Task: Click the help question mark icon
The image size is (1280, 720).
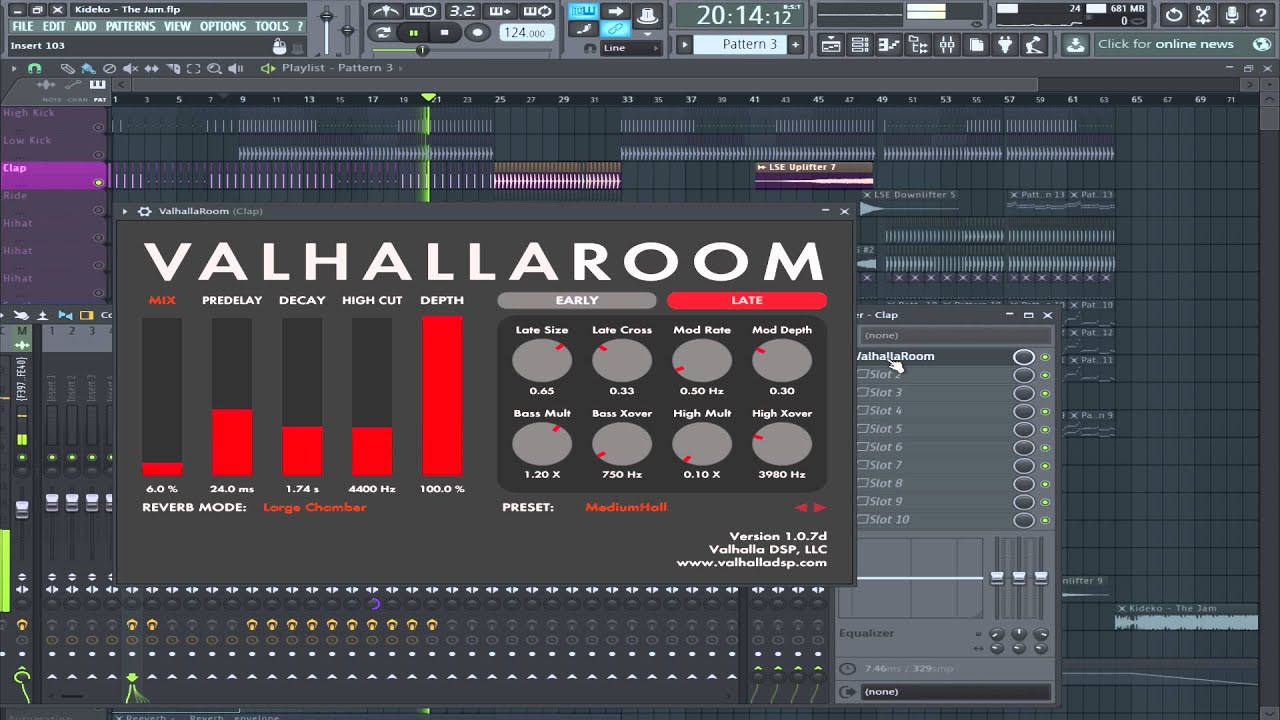Action: [x=1261, y=15]
